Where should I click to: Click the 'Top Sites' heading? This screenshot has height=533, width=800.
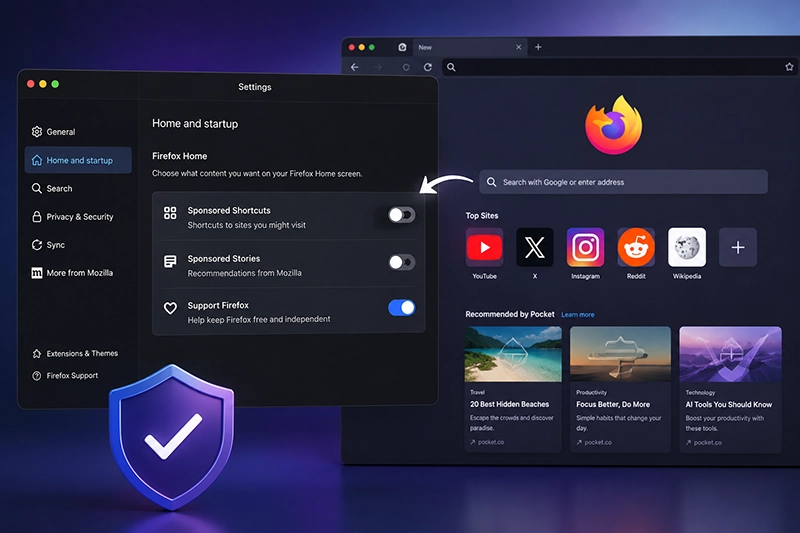click(x=482, y=216)
